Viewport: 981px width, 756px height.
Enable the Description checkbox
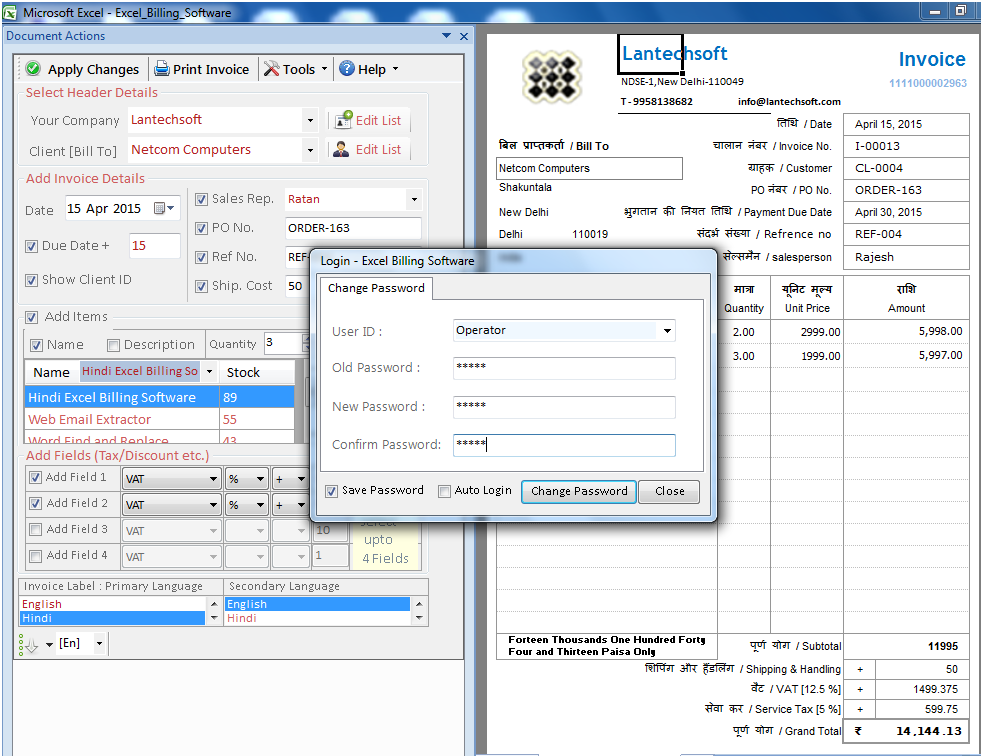pos(113,345)
